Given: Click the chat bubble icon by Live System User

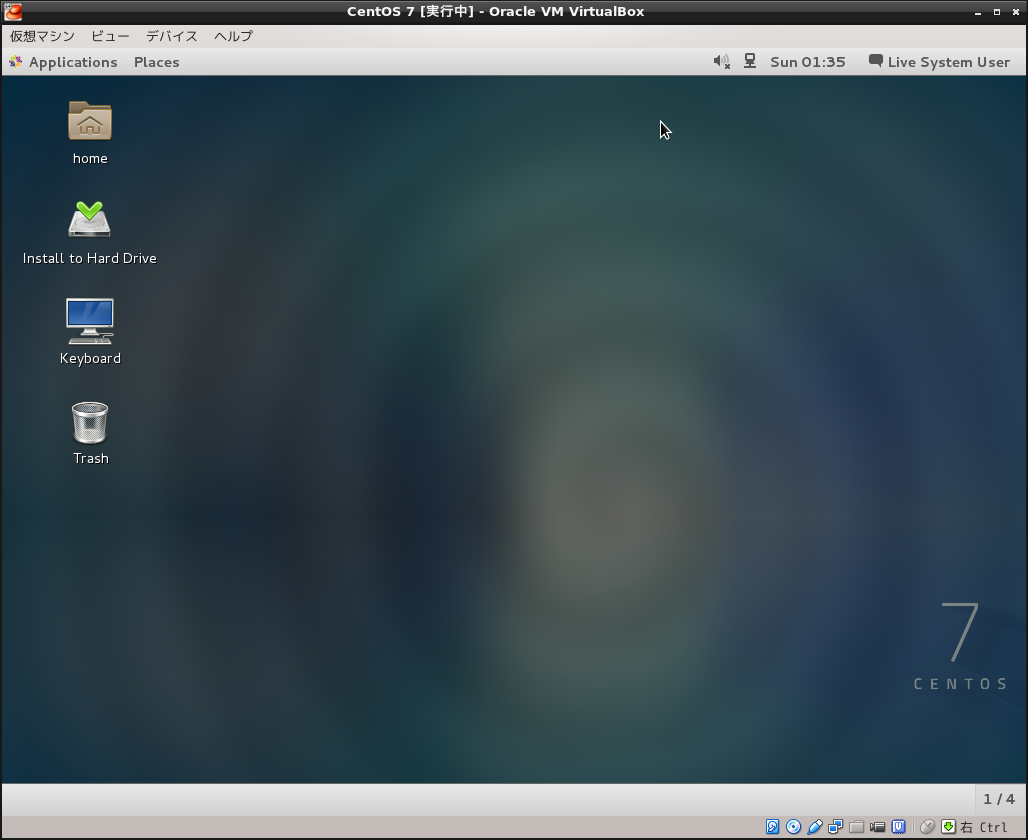Looking at the screenshot, I should (x=875, y=61).
